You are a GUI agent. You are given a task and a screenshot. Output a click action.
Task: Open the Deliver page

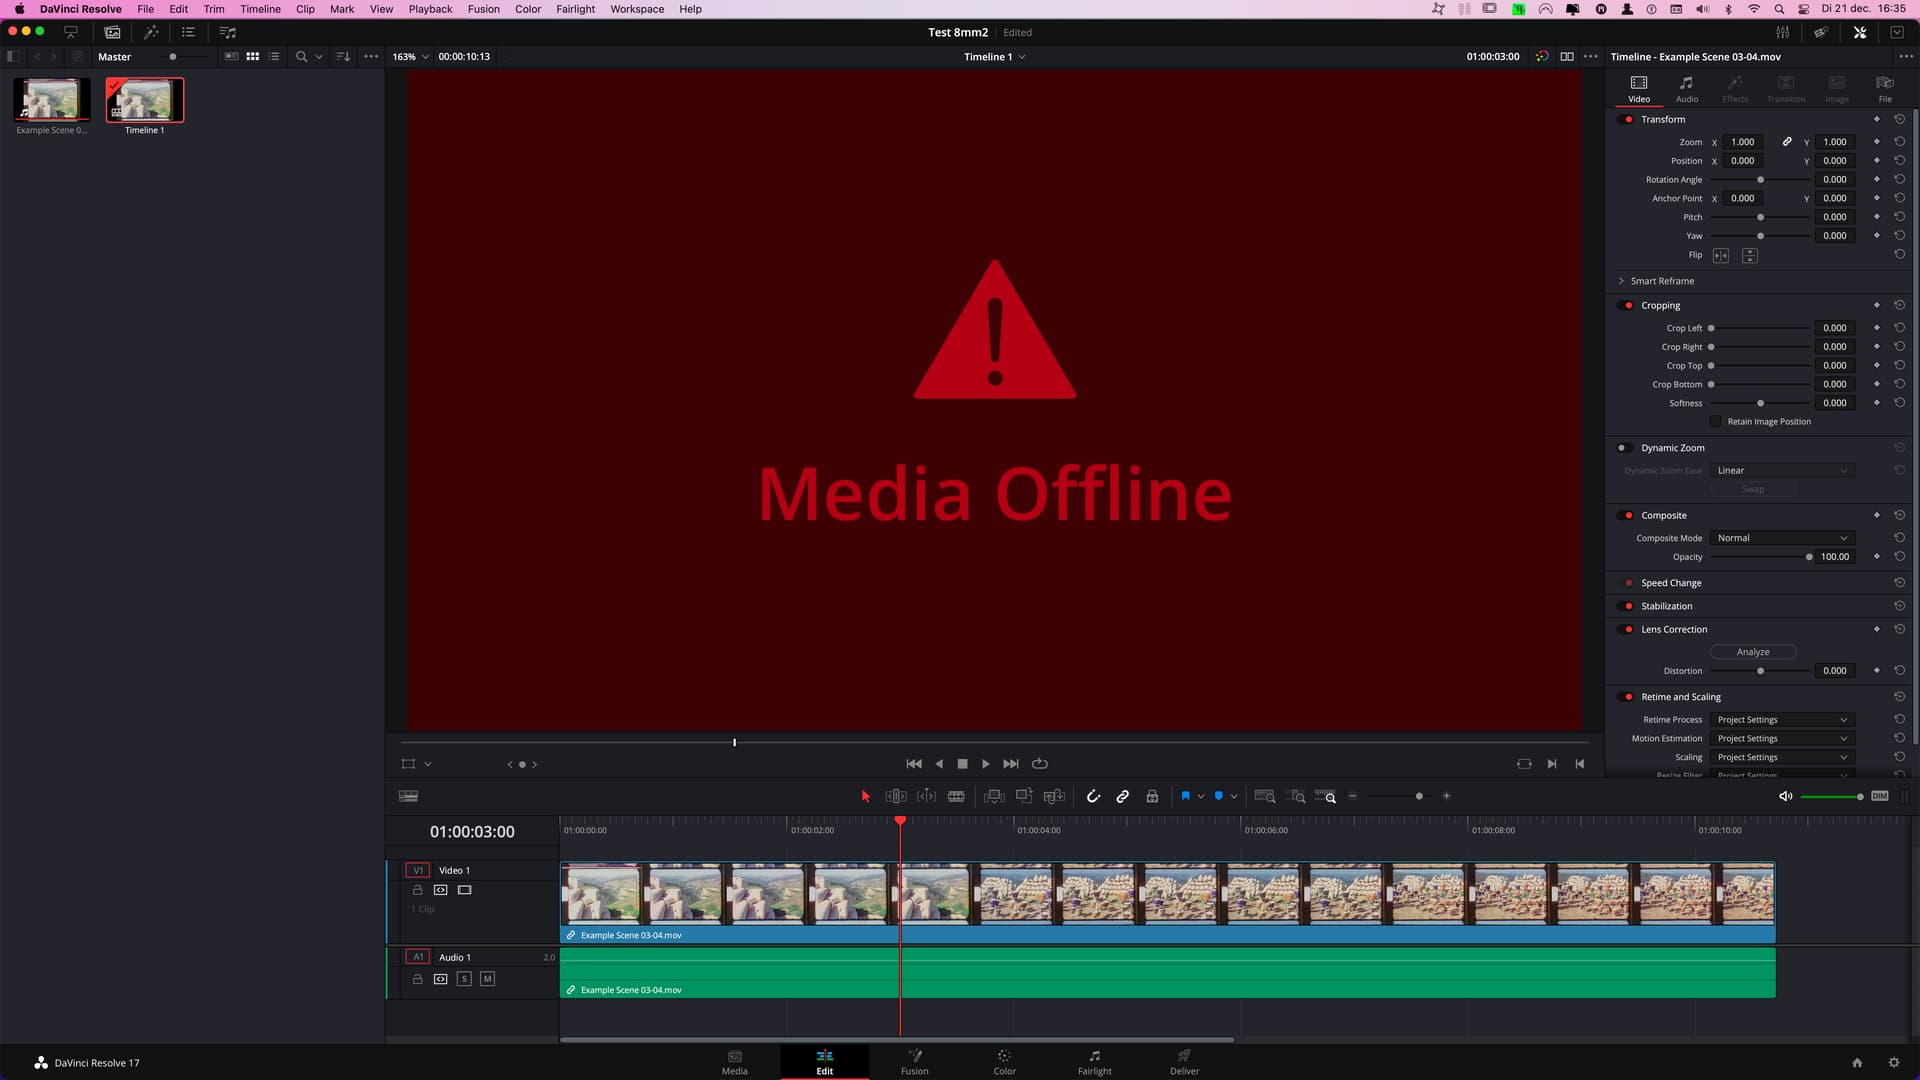click(x=1184, y=1063)
